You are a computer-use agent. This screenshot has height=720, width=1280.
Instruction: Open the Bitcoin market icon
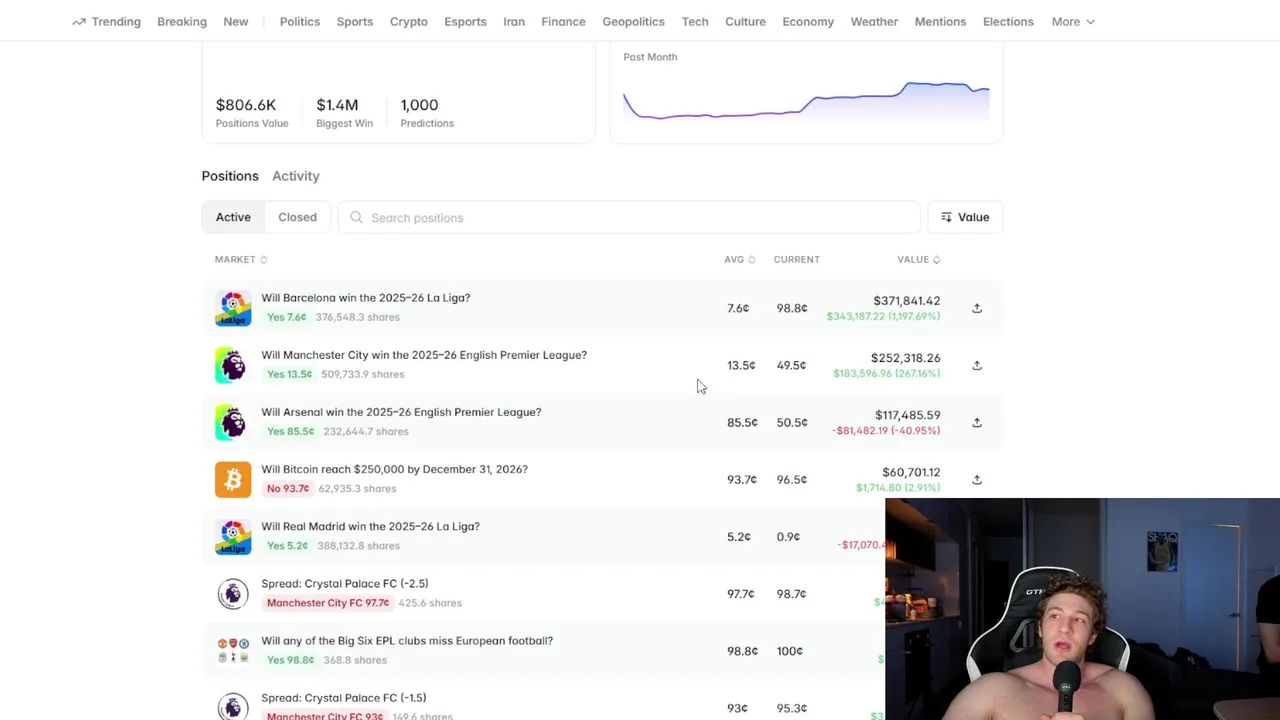pyautogui.click(x=233, y=479)
